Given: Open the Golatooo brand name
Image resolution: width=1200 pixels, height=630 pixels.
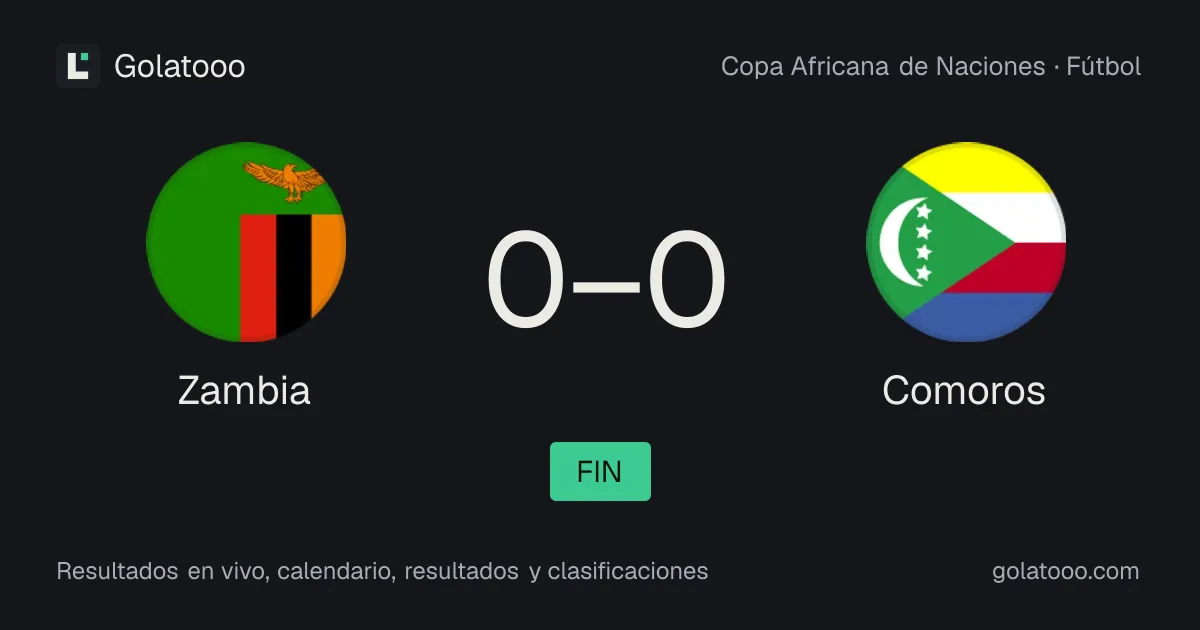Looking at the screenshot, I should click(x=180, y=66).
